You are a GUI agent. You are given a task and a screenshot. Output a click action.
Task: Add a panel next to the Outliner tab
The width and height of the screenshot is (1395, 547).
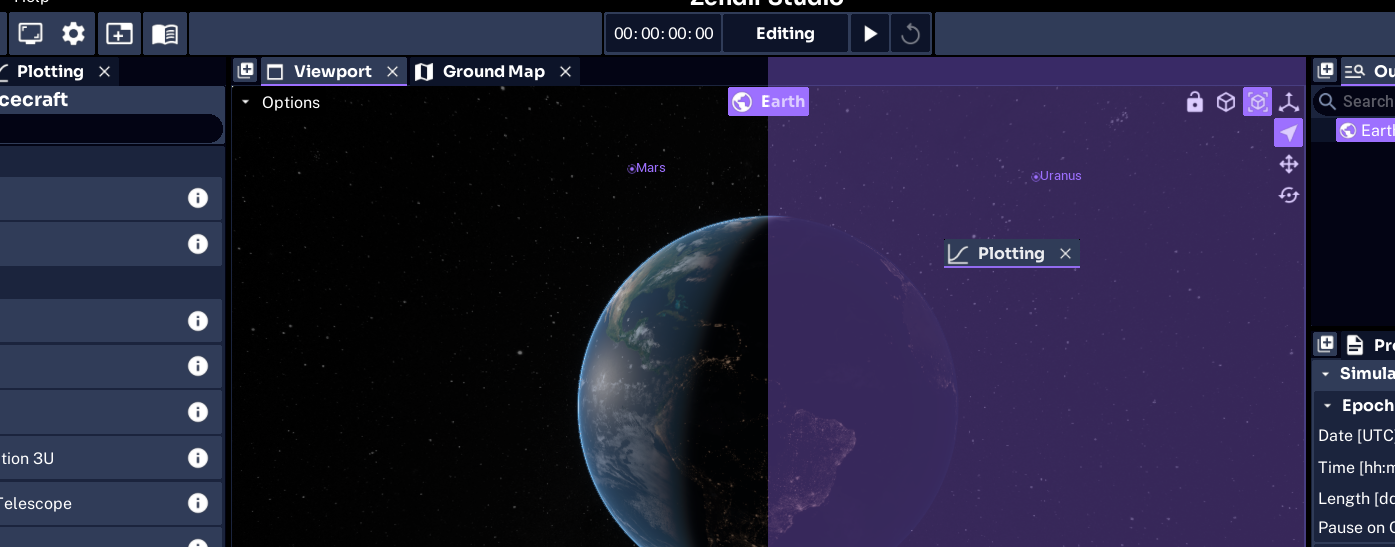tap(1326, 70)
